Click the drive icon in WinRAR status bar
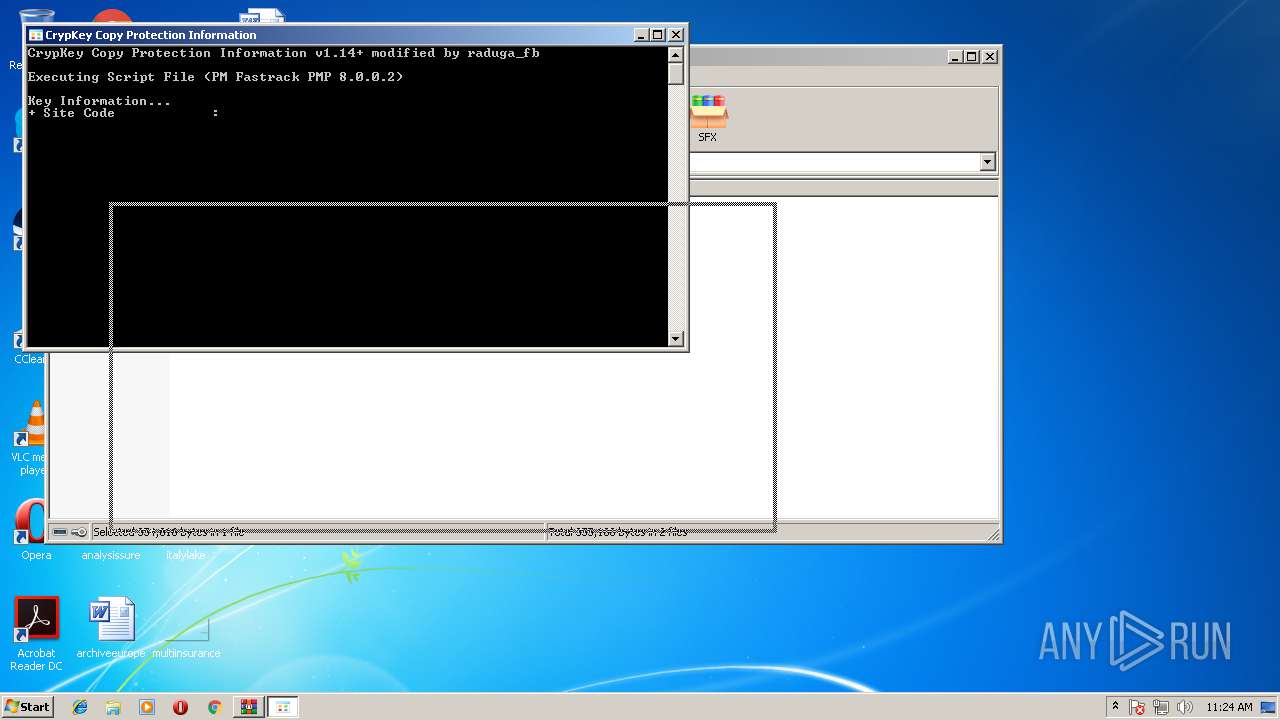Screen dimensions: 1280x720 [x=61, y=532]
